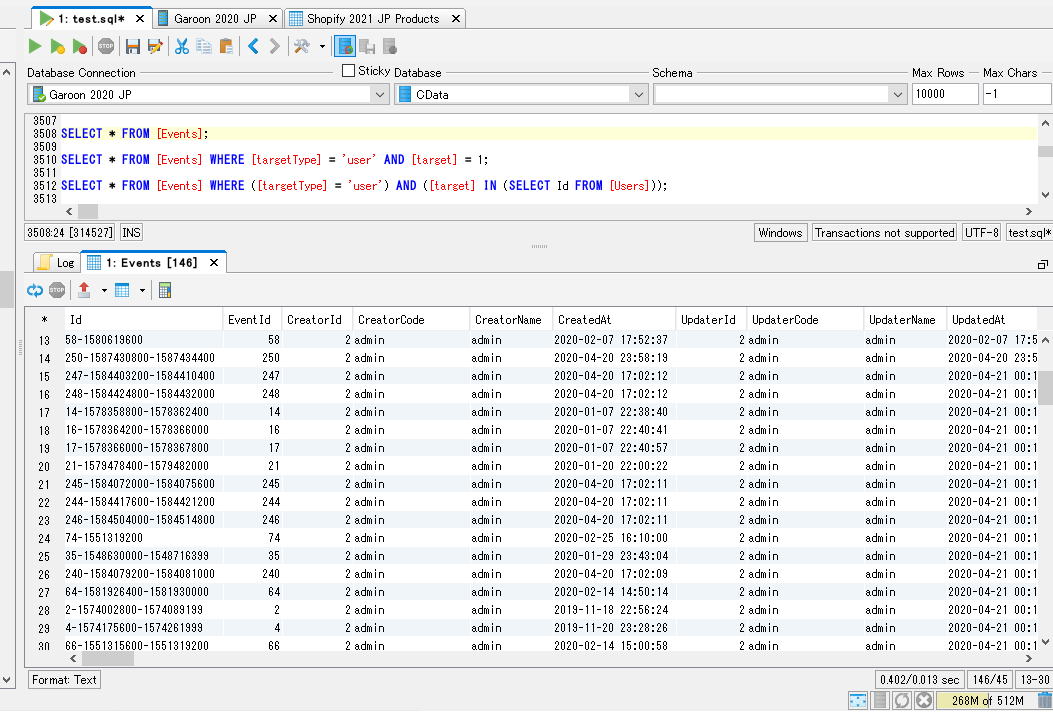
Task: Open the calculator icon in results toolbar
Action: 165,290
